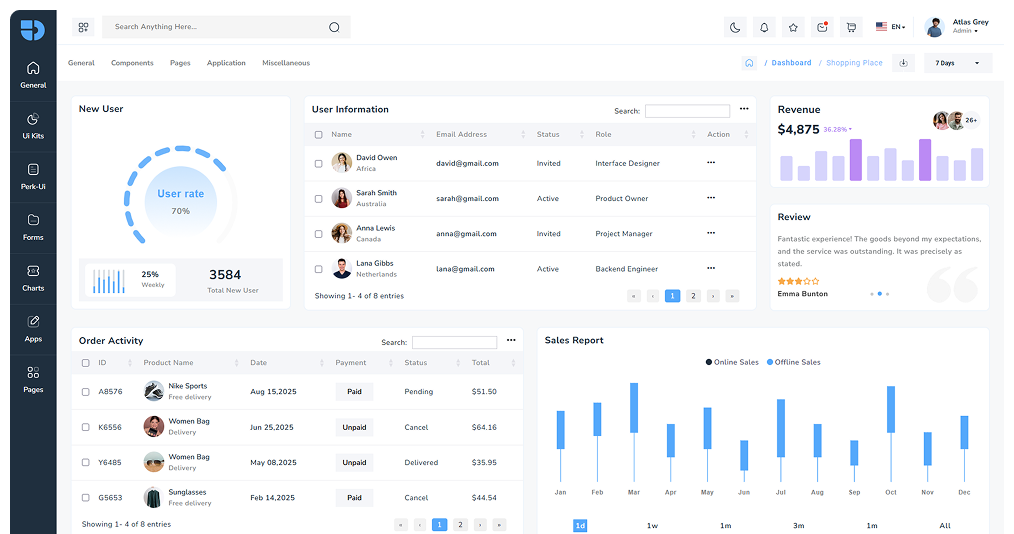Check the box next to David Owen
The height and width of the screenshot is (534, 1014).
319,163
